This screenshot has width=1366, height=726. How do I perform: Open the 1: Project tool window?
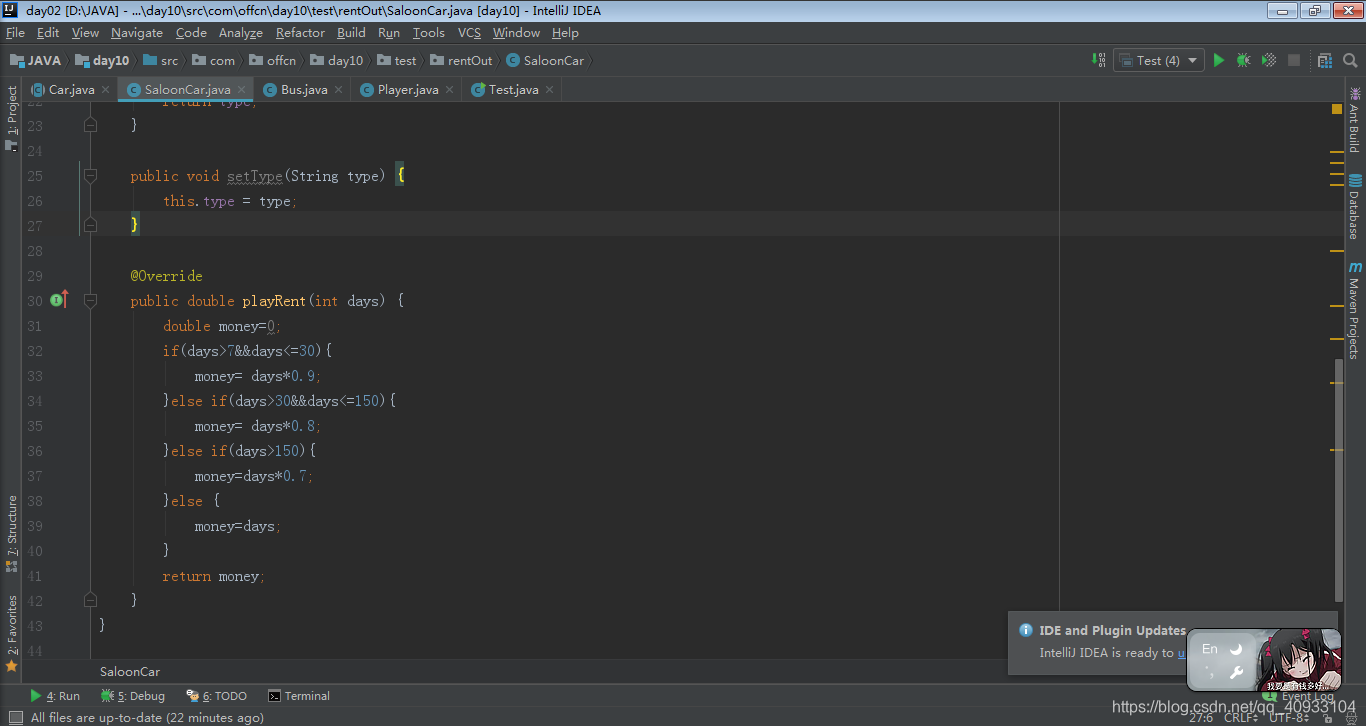(x=11, y=118)
